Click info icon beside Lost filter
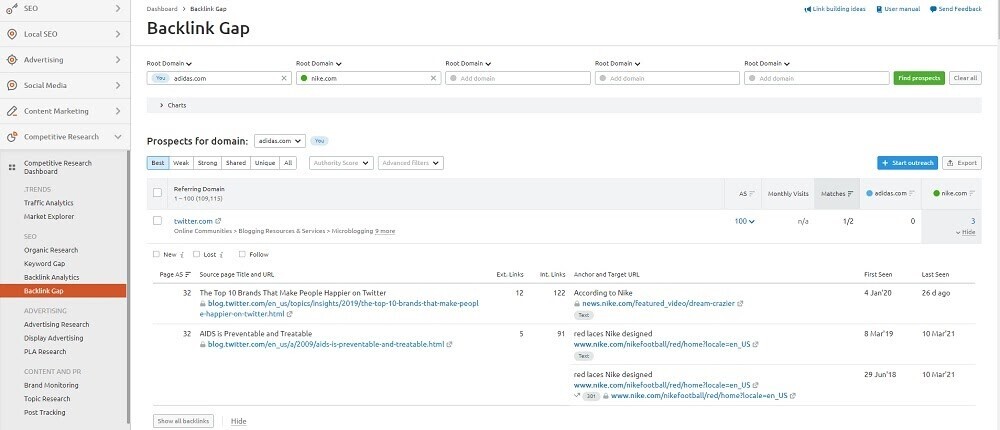 point(221,255)
